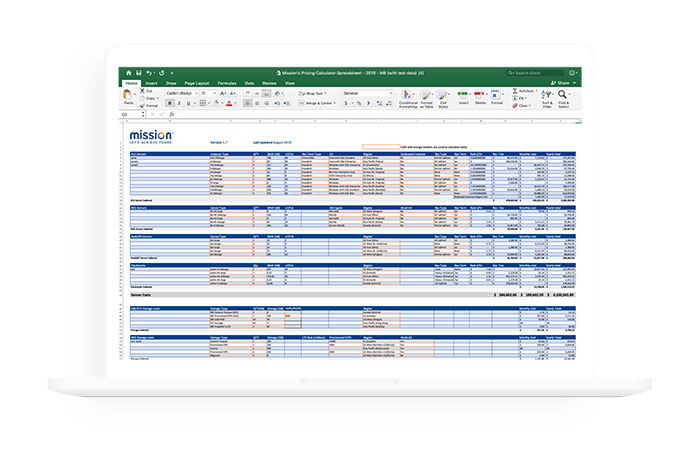Click the Share button
The width and height of the screenshot is (700, 466).
click(560, 83)
